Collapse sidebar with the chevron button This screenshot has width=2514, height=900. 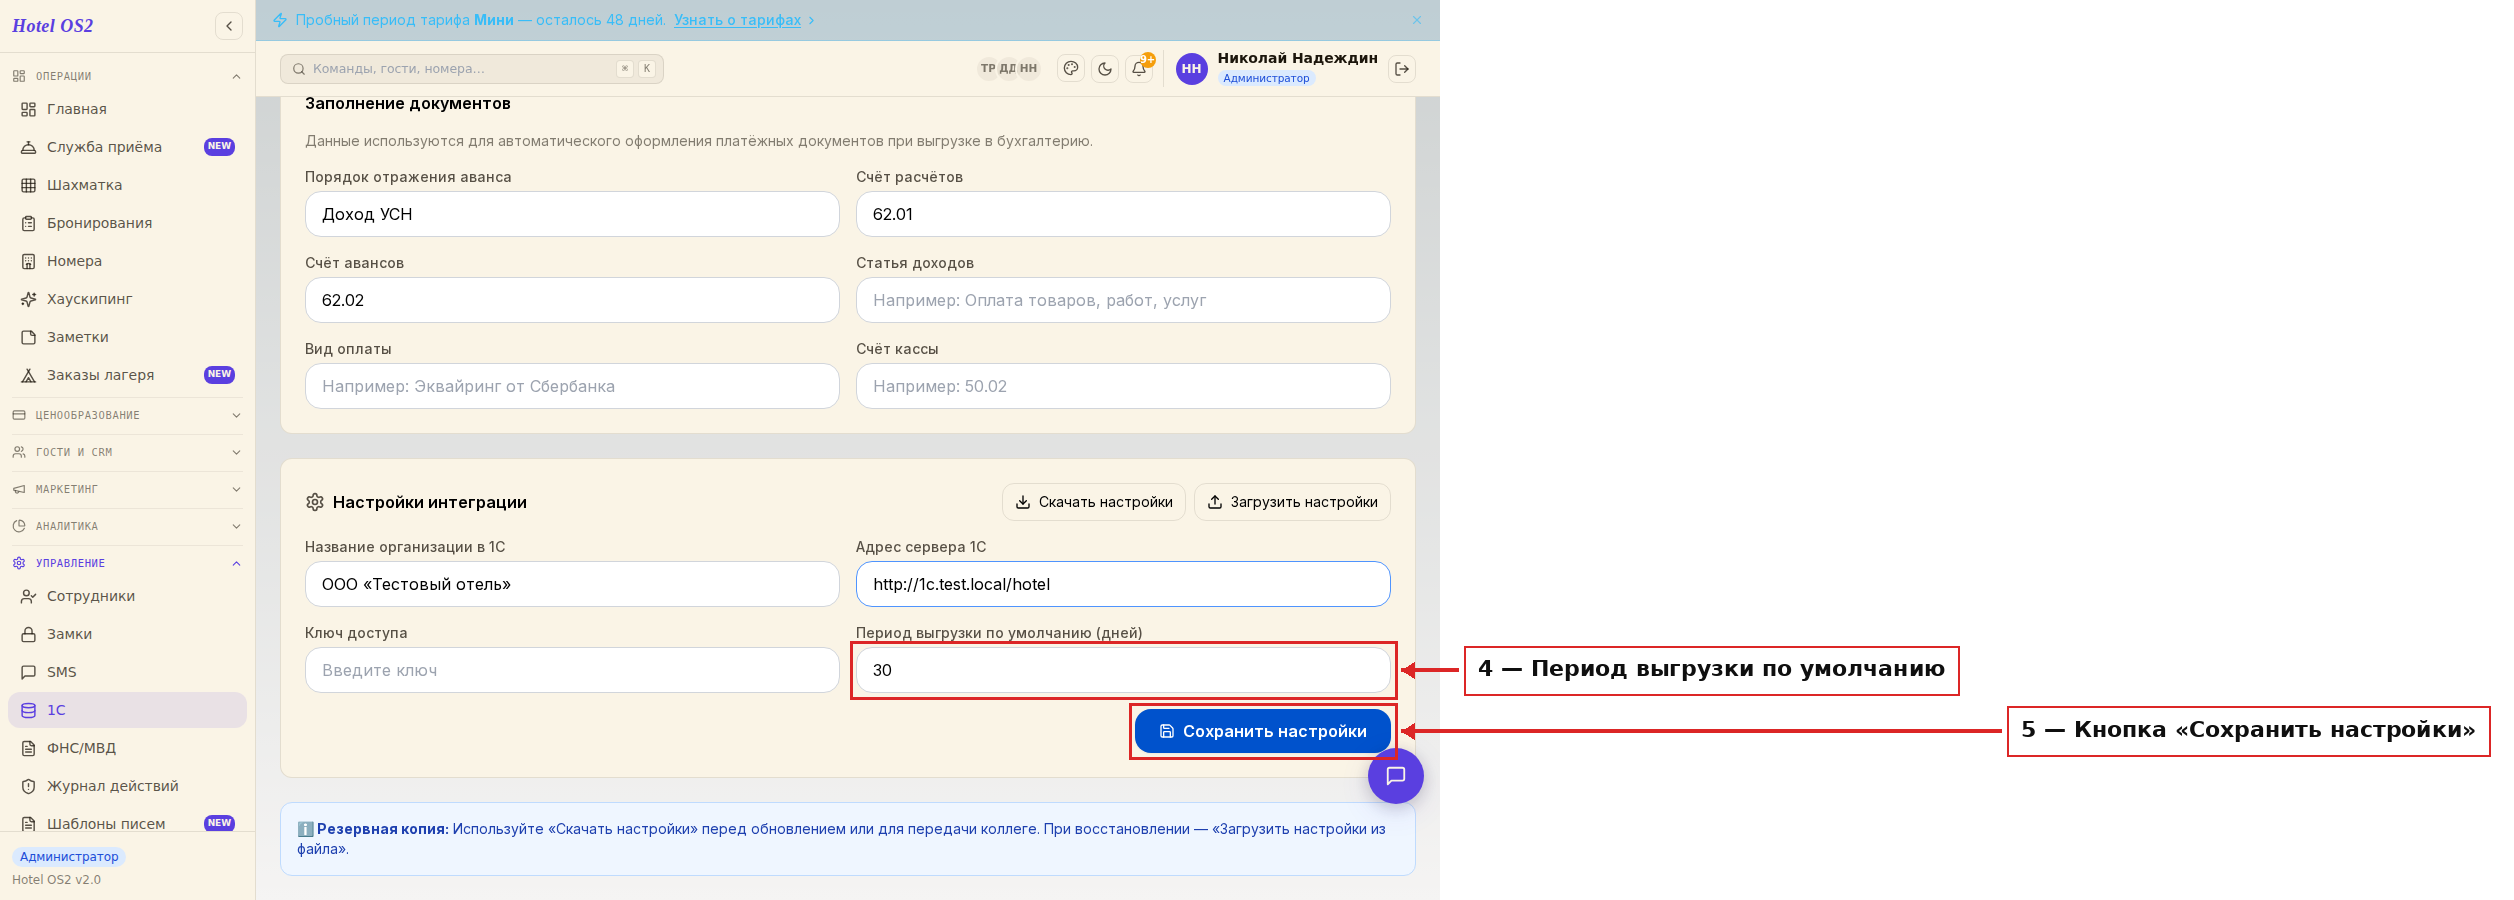click(x=229, y=26)
